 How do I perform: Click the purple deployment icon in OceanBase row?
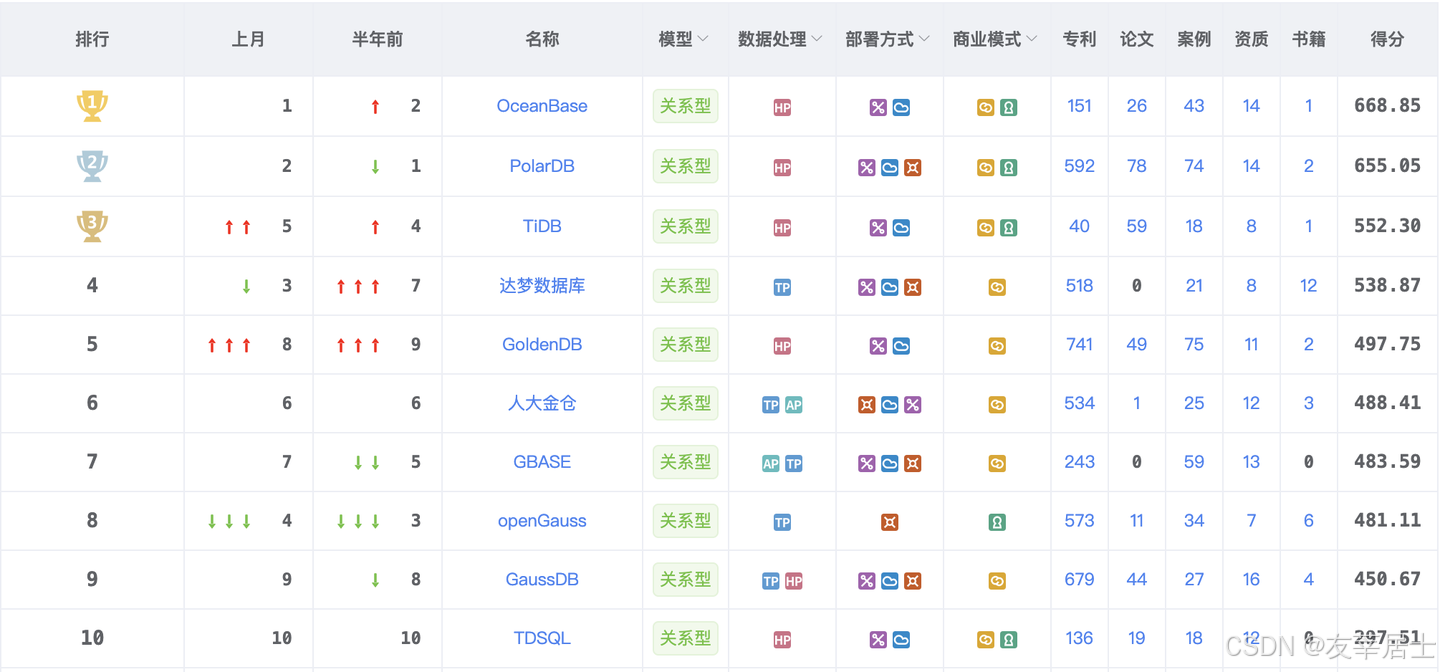click(x=878, y=108)
